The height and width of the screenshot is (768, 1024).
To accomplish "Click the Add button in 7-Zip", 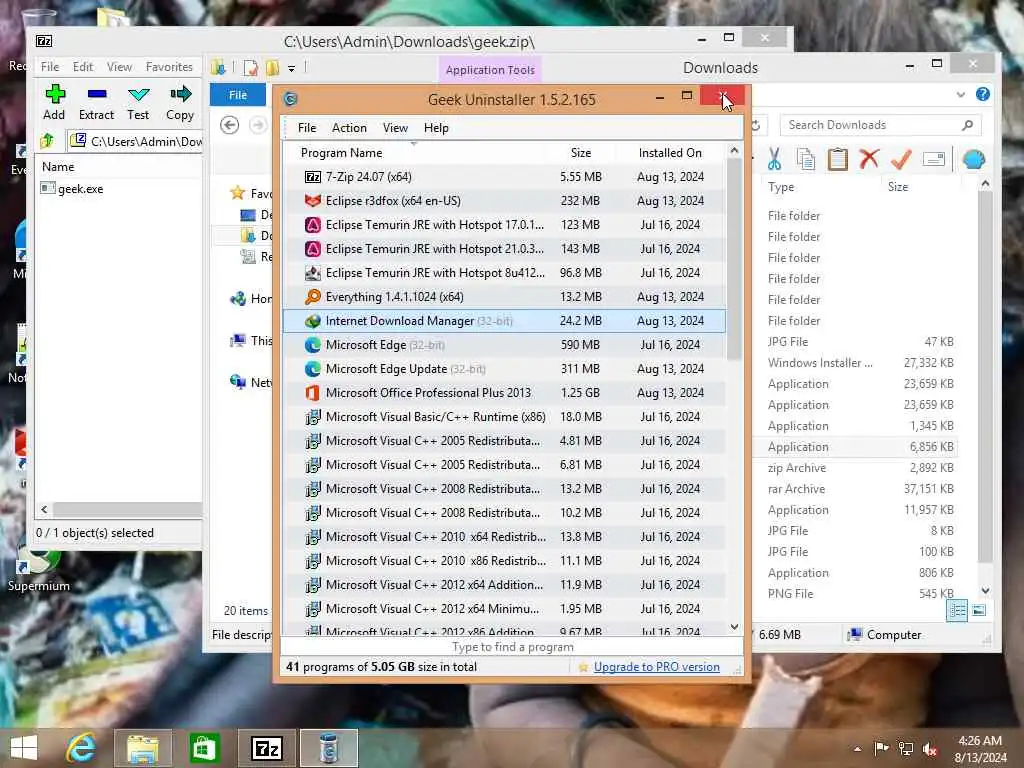I will (54, 103).
